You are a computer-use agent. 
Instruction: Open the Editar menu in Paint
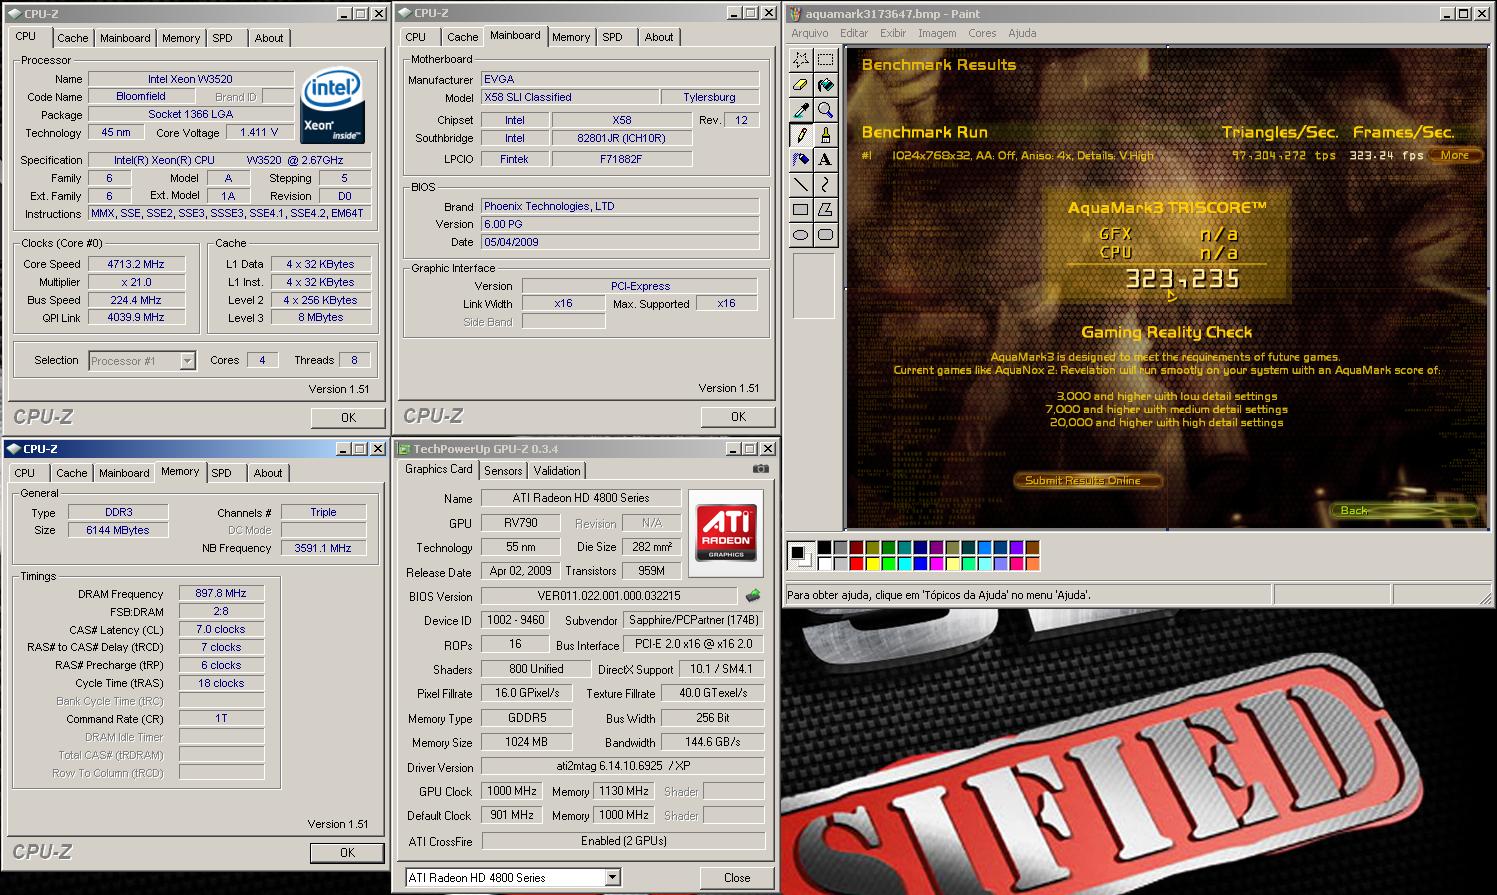coord(854,33)
